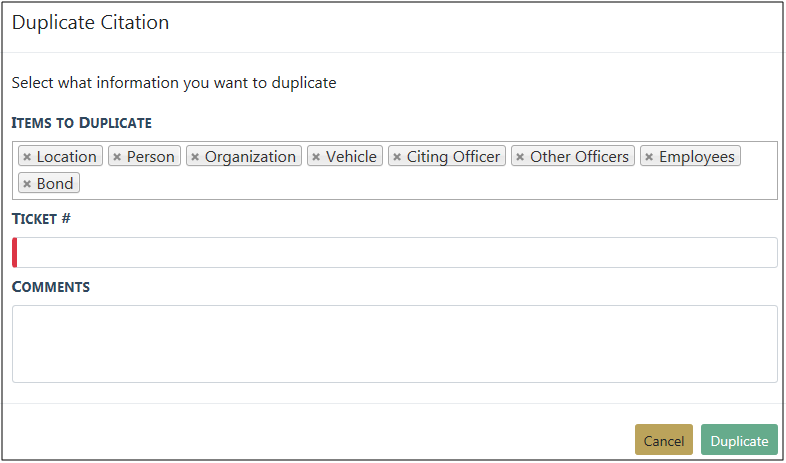Select the Vehicle tag label
The image size is (786, 463).
click(x=352, y=157)
